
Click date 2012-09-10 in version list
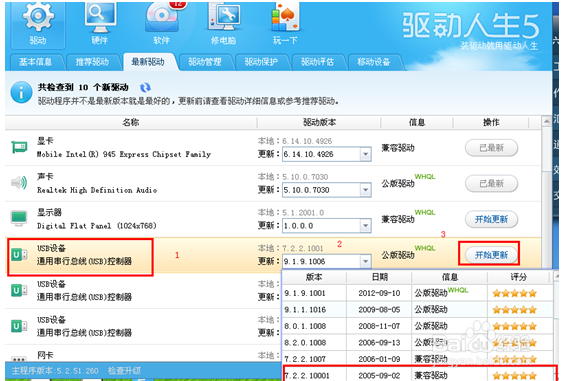(379, 293)
